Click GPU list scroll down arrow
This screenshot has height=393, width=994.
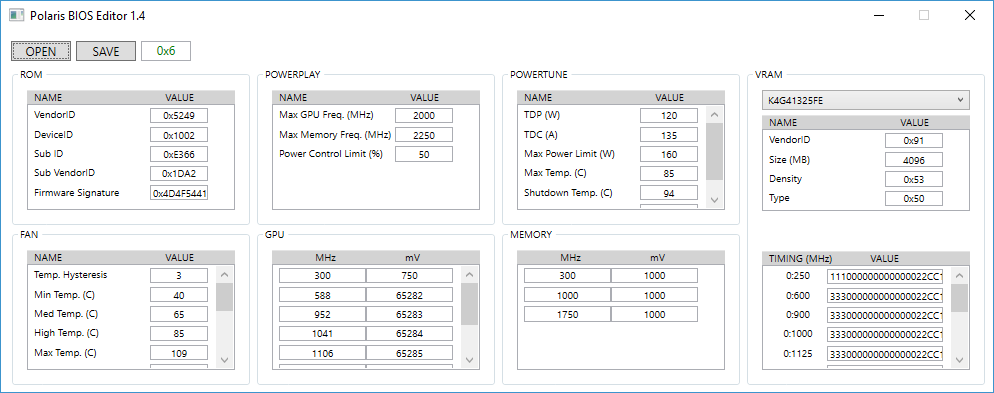[x=469, y=360]
